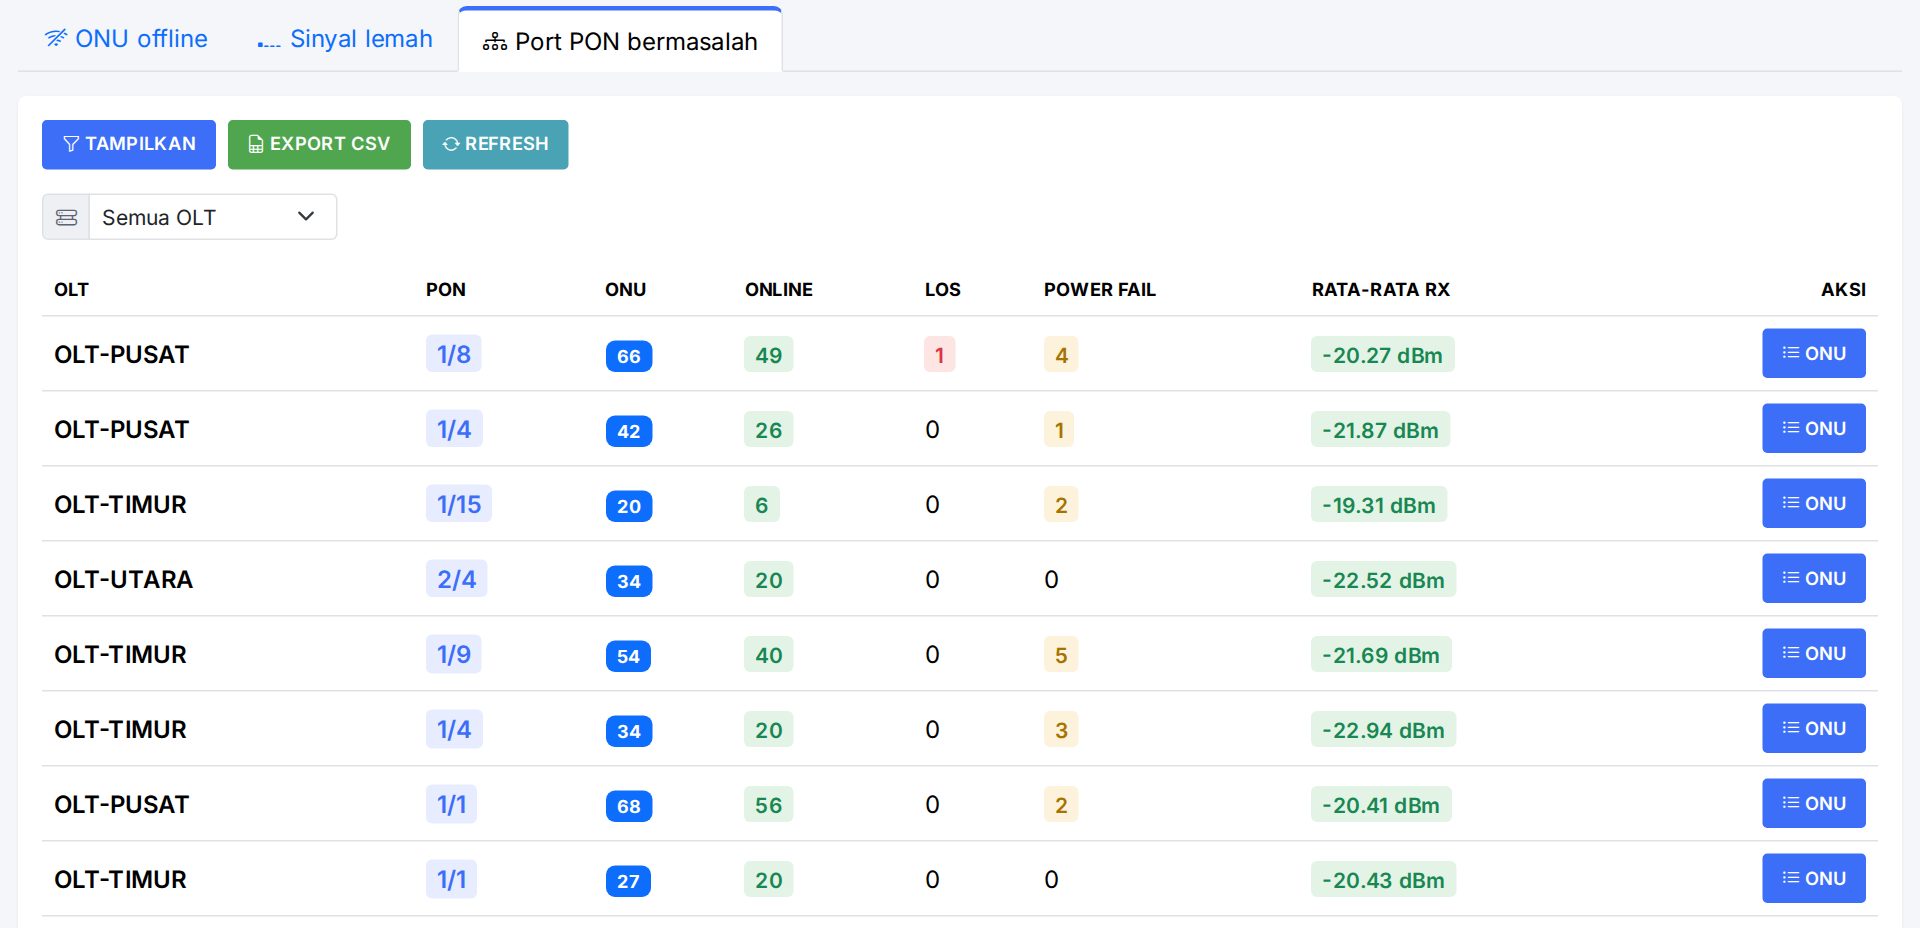
Task: Click the ONLINE column header
Action: click(779, 289)
